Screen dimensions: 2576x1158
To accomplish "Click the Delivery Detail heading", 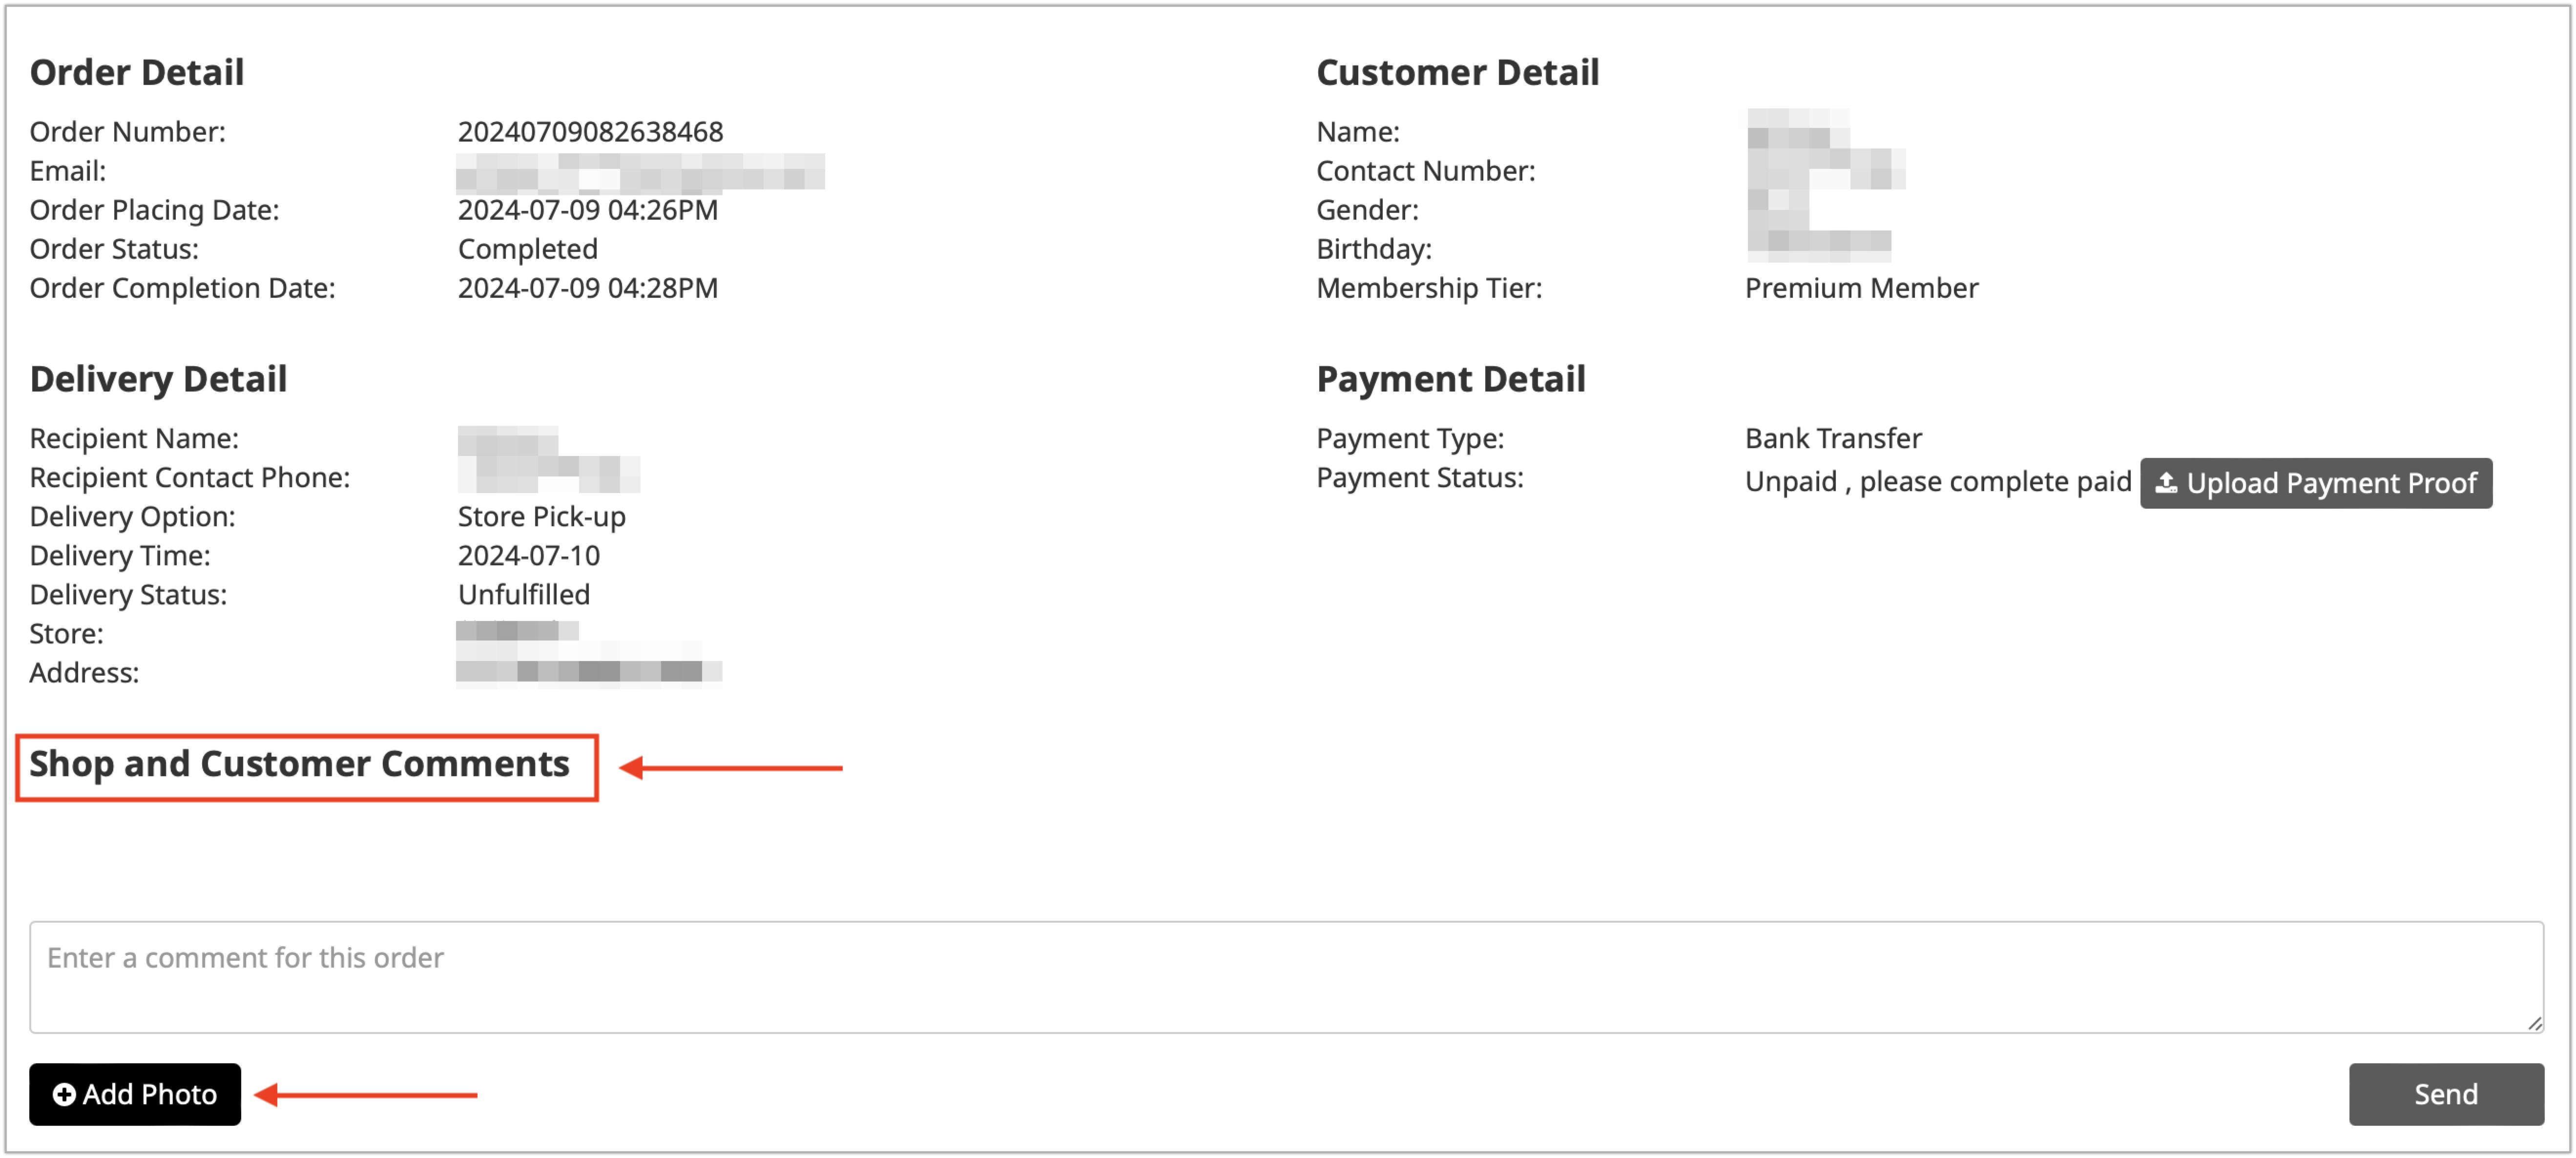I will pos(158,379).
